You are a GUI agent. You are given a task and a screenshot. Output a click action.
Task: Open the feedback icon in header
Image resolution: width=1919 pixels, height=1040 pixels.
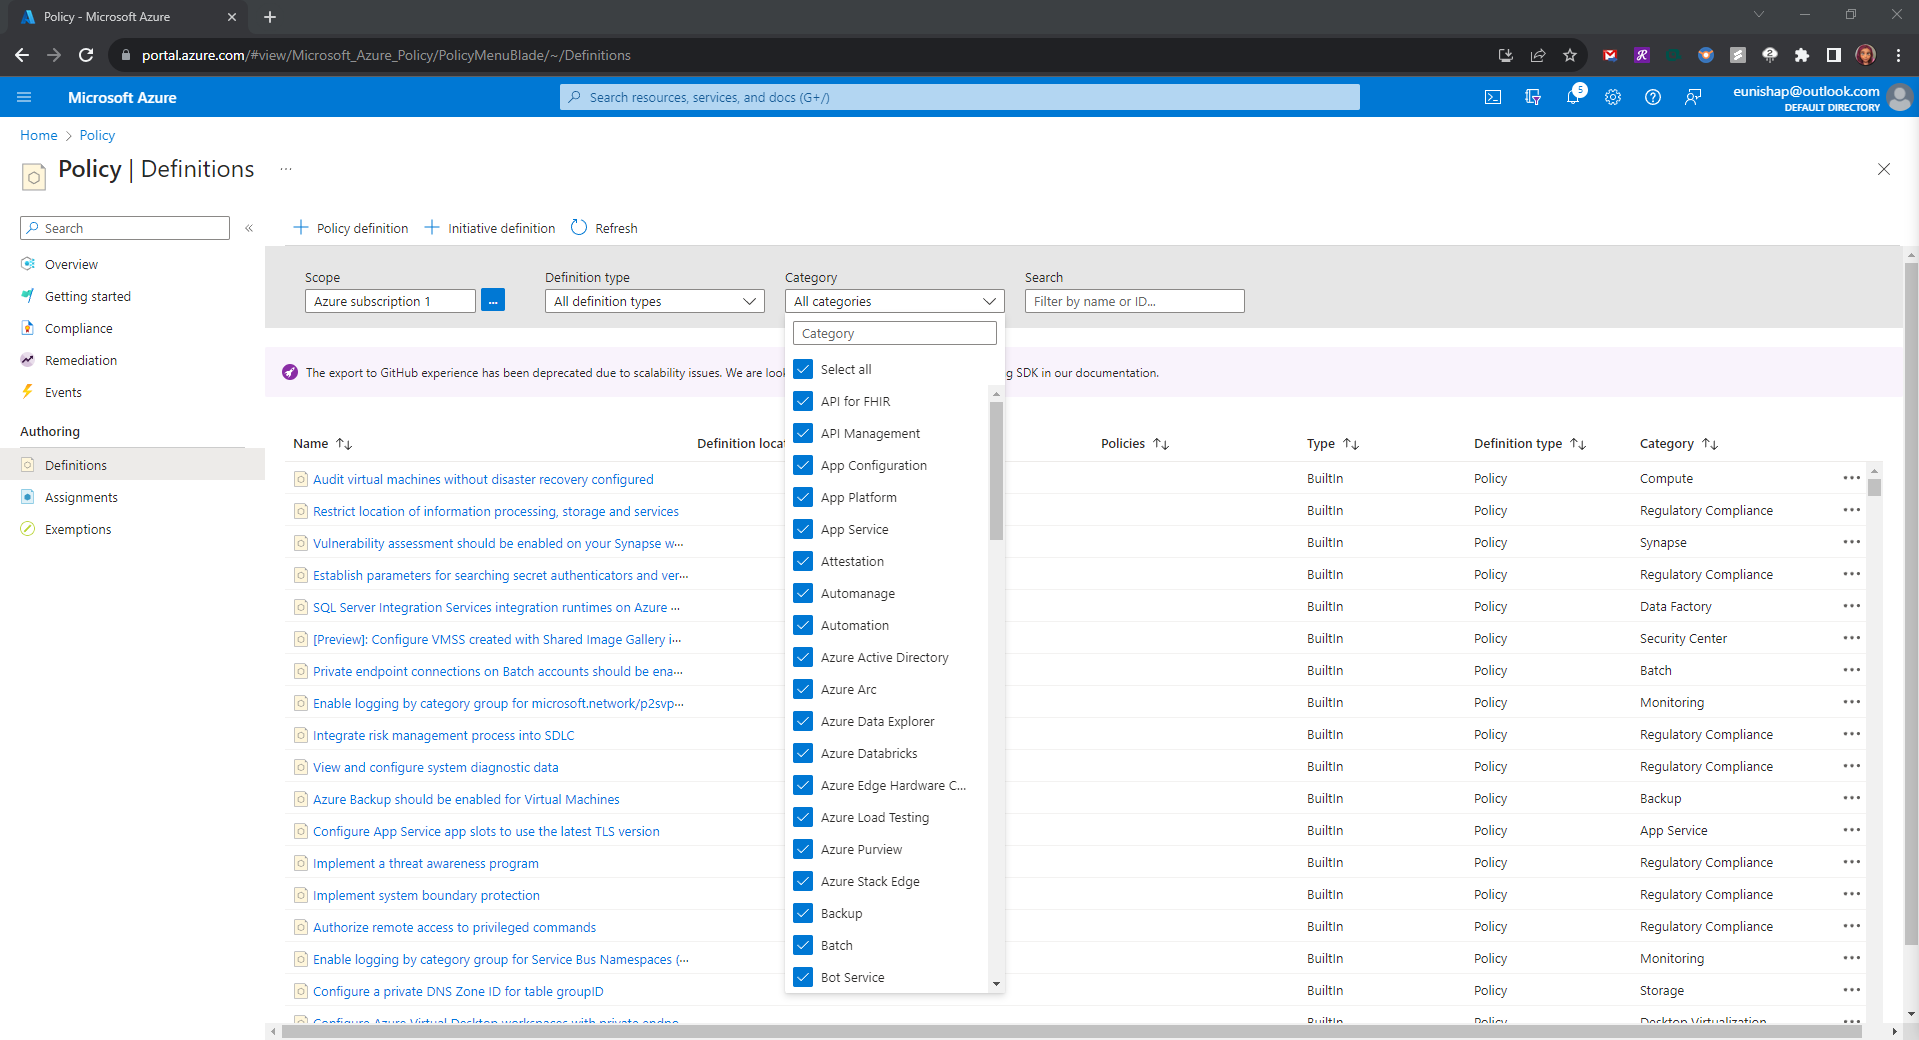click(1693, 97)
